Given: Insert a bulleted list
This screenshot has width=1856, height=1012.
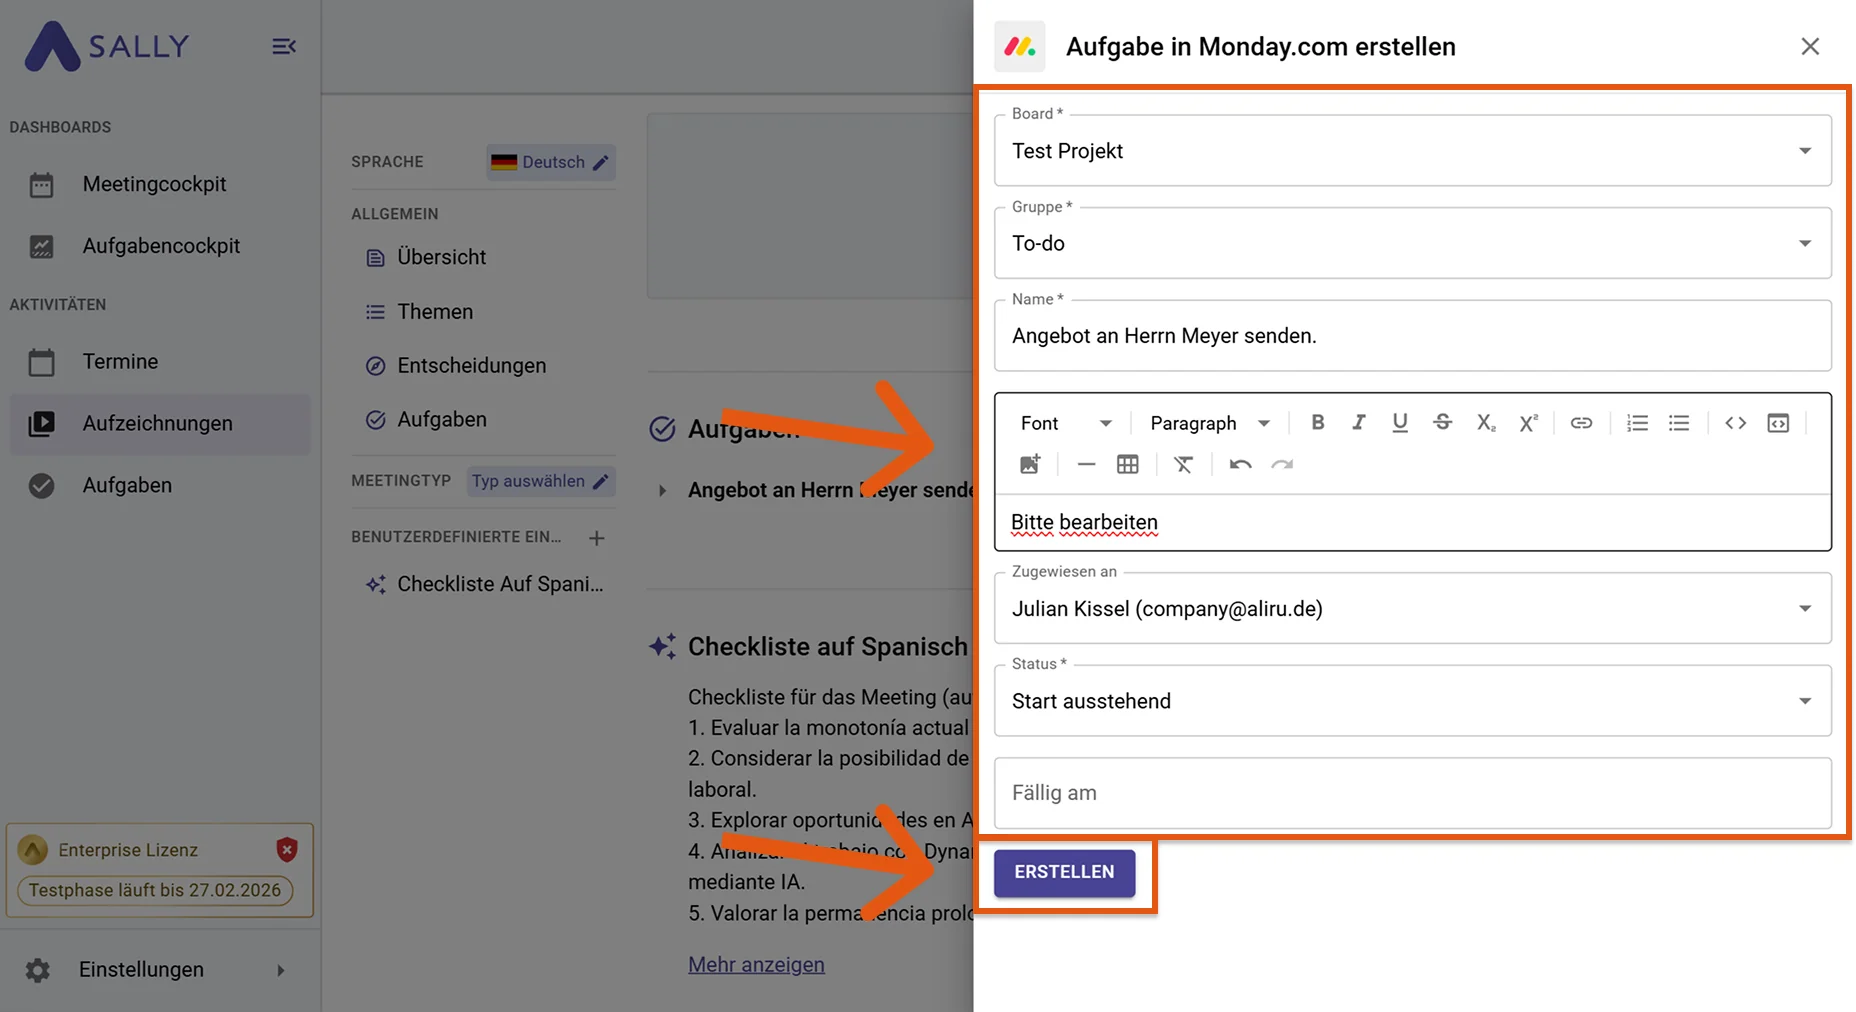Looking at the screenshot, I should (1679, 423).
